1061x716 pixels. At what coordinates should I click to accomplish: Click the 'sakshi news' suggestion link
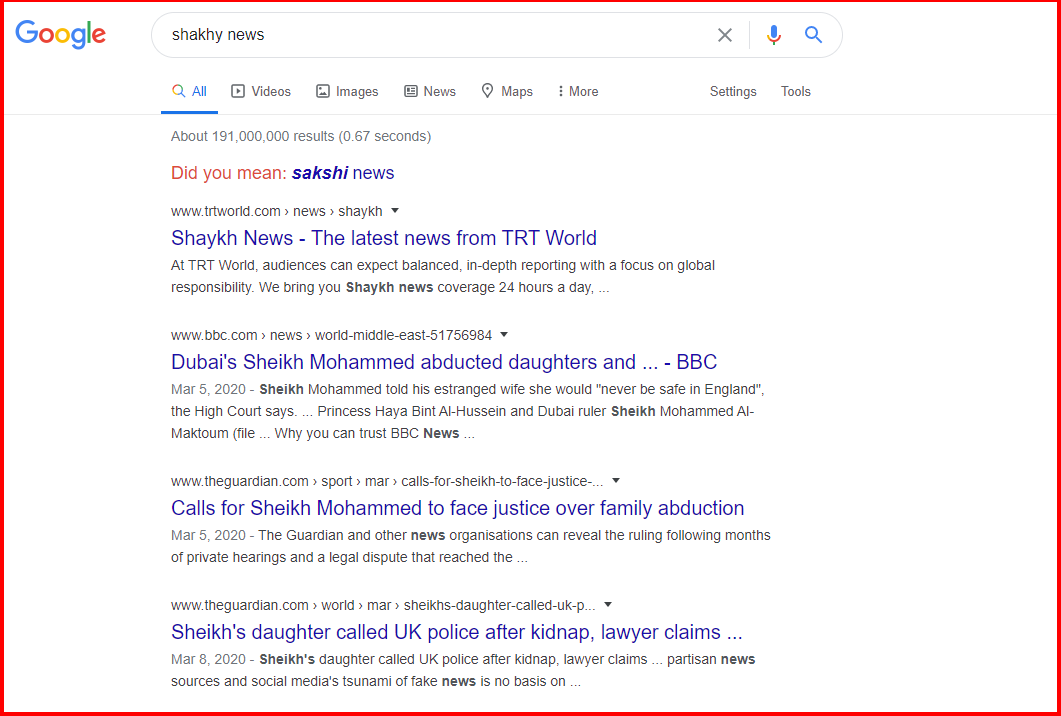[343, 173]
